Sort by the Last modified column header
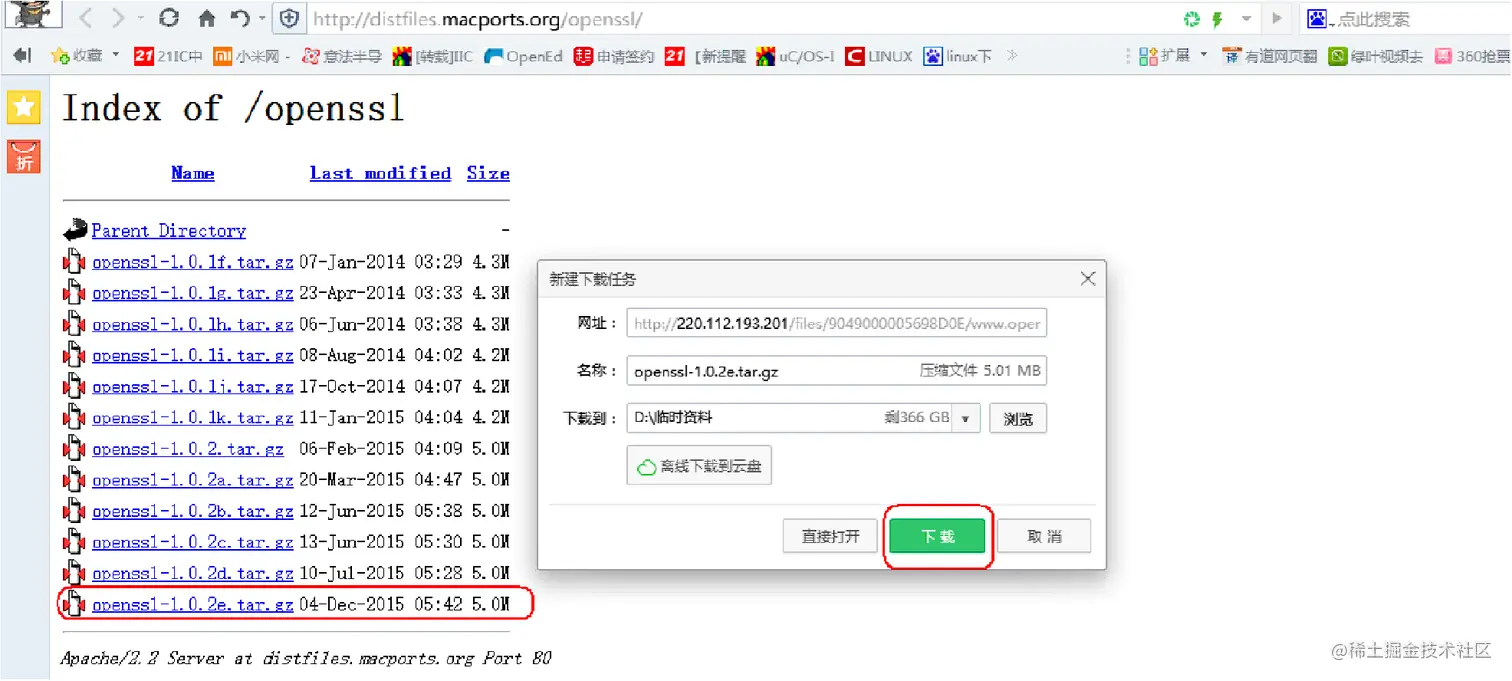 tap(380, 173)
